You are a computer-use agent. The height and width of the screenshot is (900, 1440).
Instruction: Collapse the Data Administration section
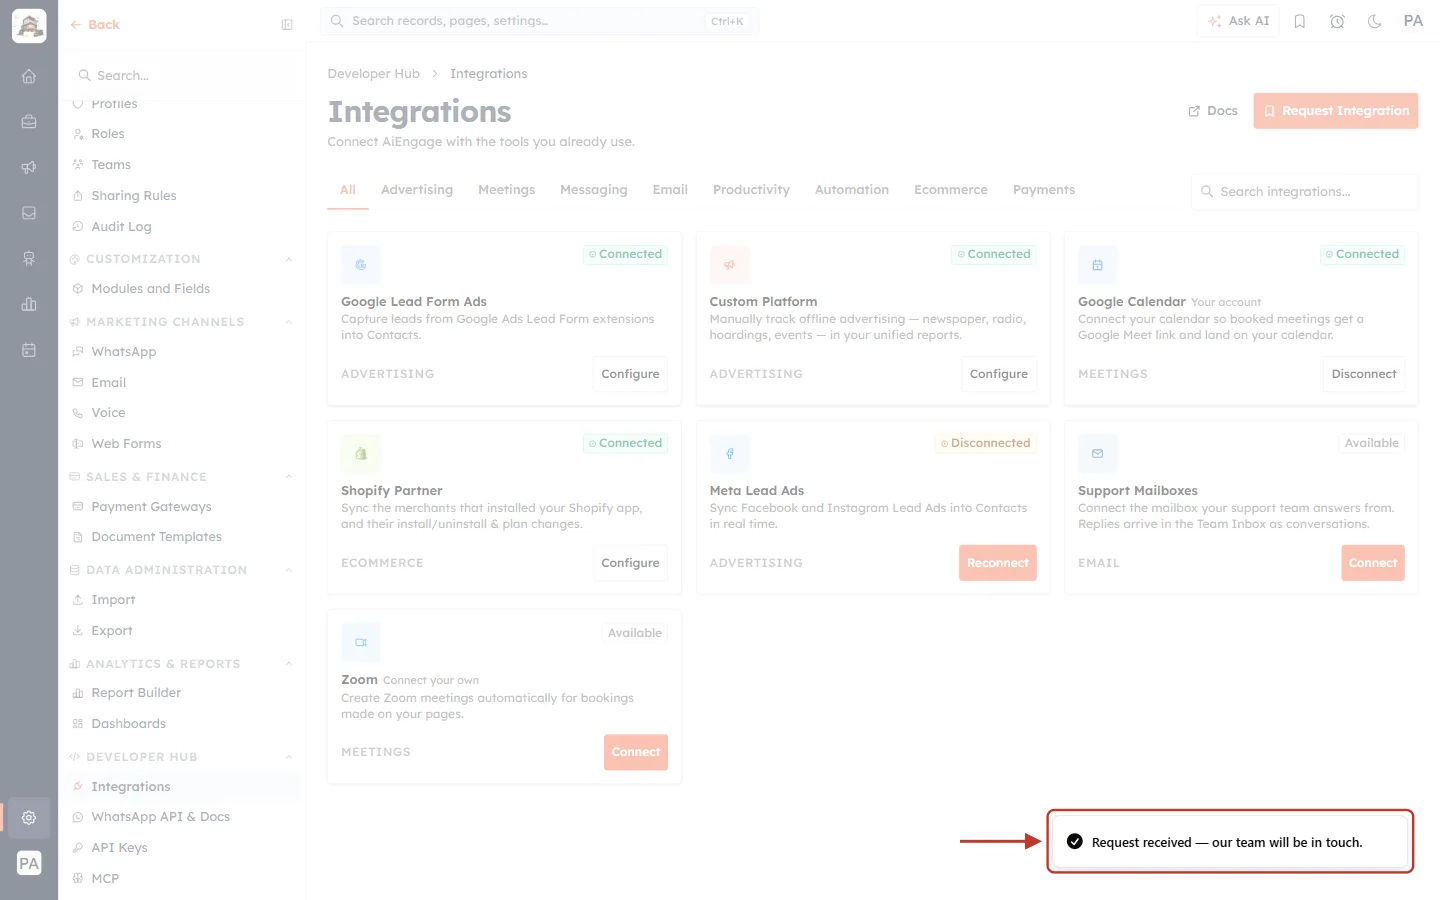pyautogui.click(x=289, y=570)
